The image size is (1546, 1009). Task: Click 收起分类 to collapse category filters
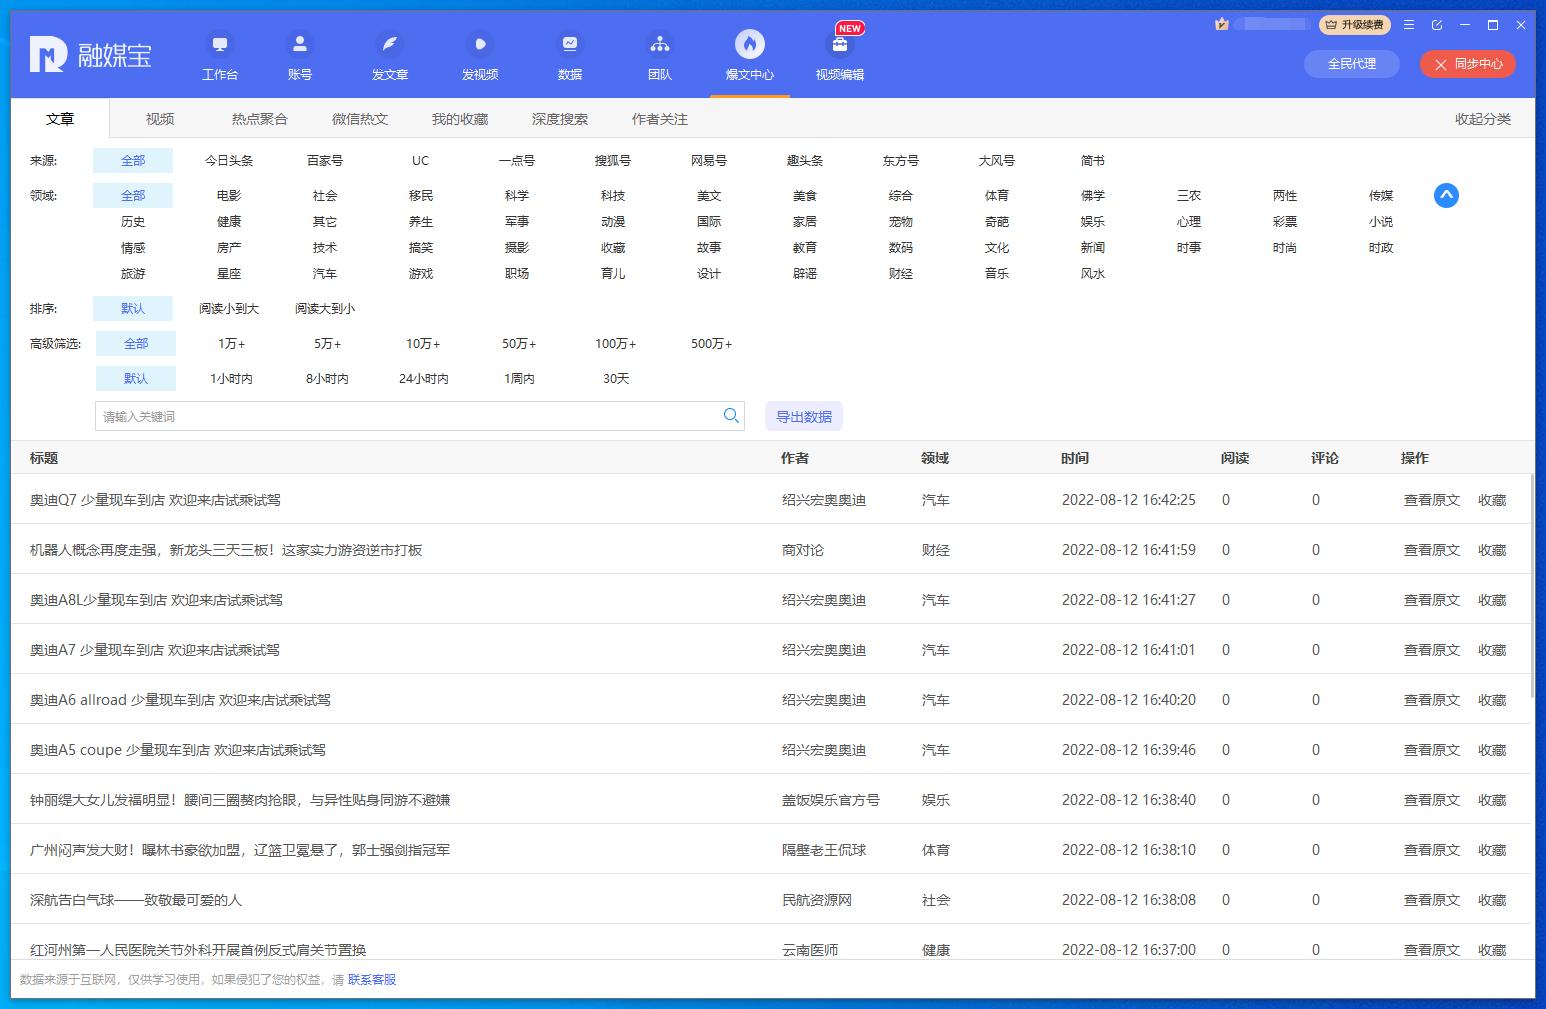point(1482,119)
